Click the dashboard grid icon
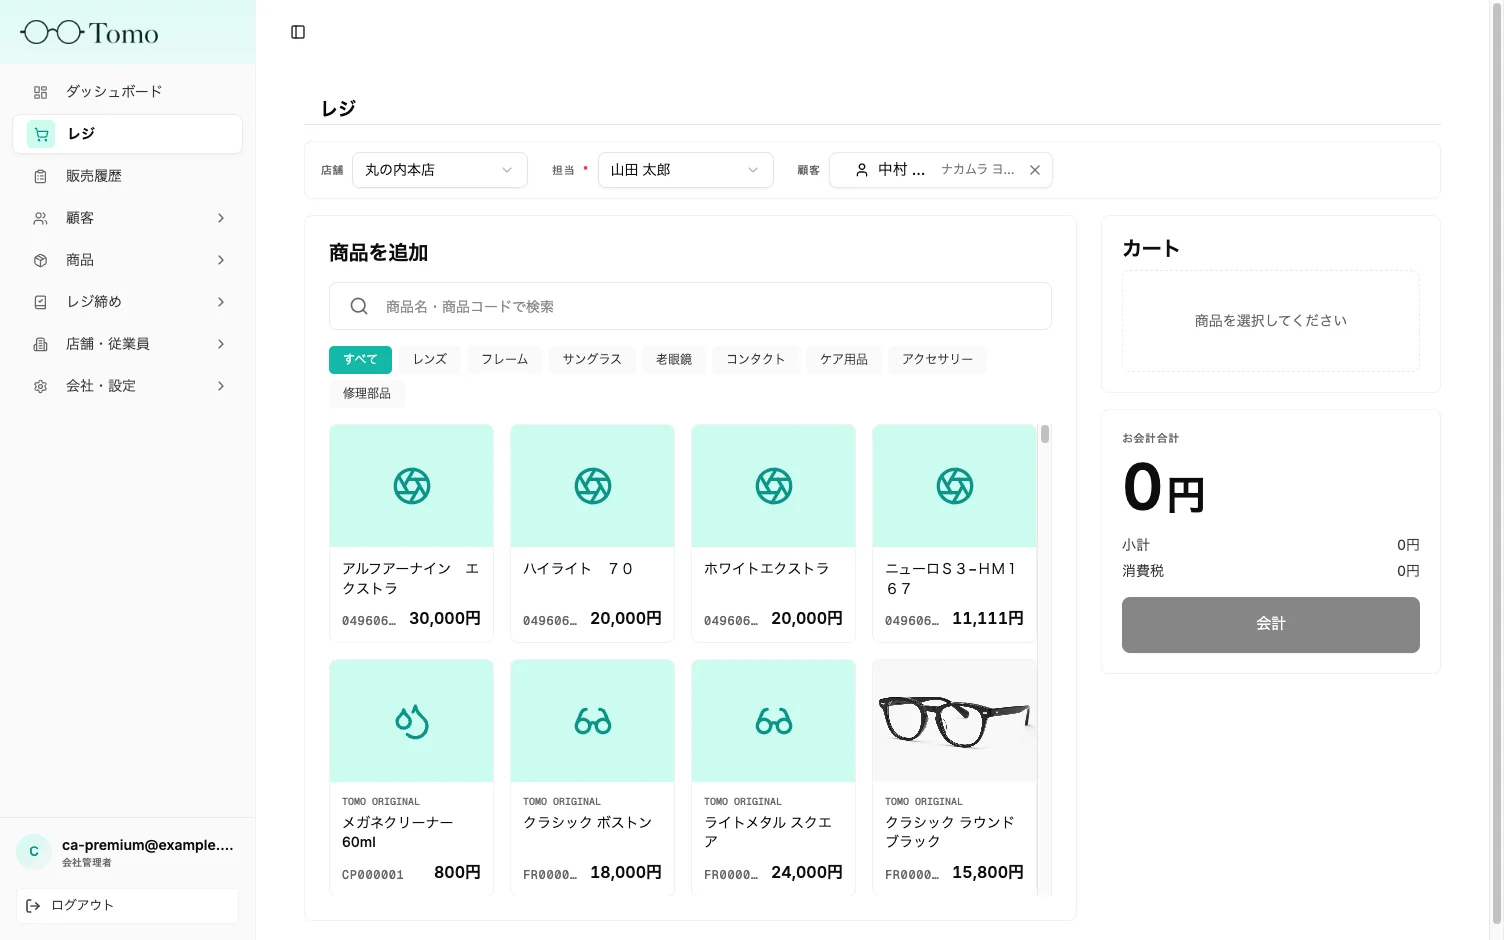 41,92
